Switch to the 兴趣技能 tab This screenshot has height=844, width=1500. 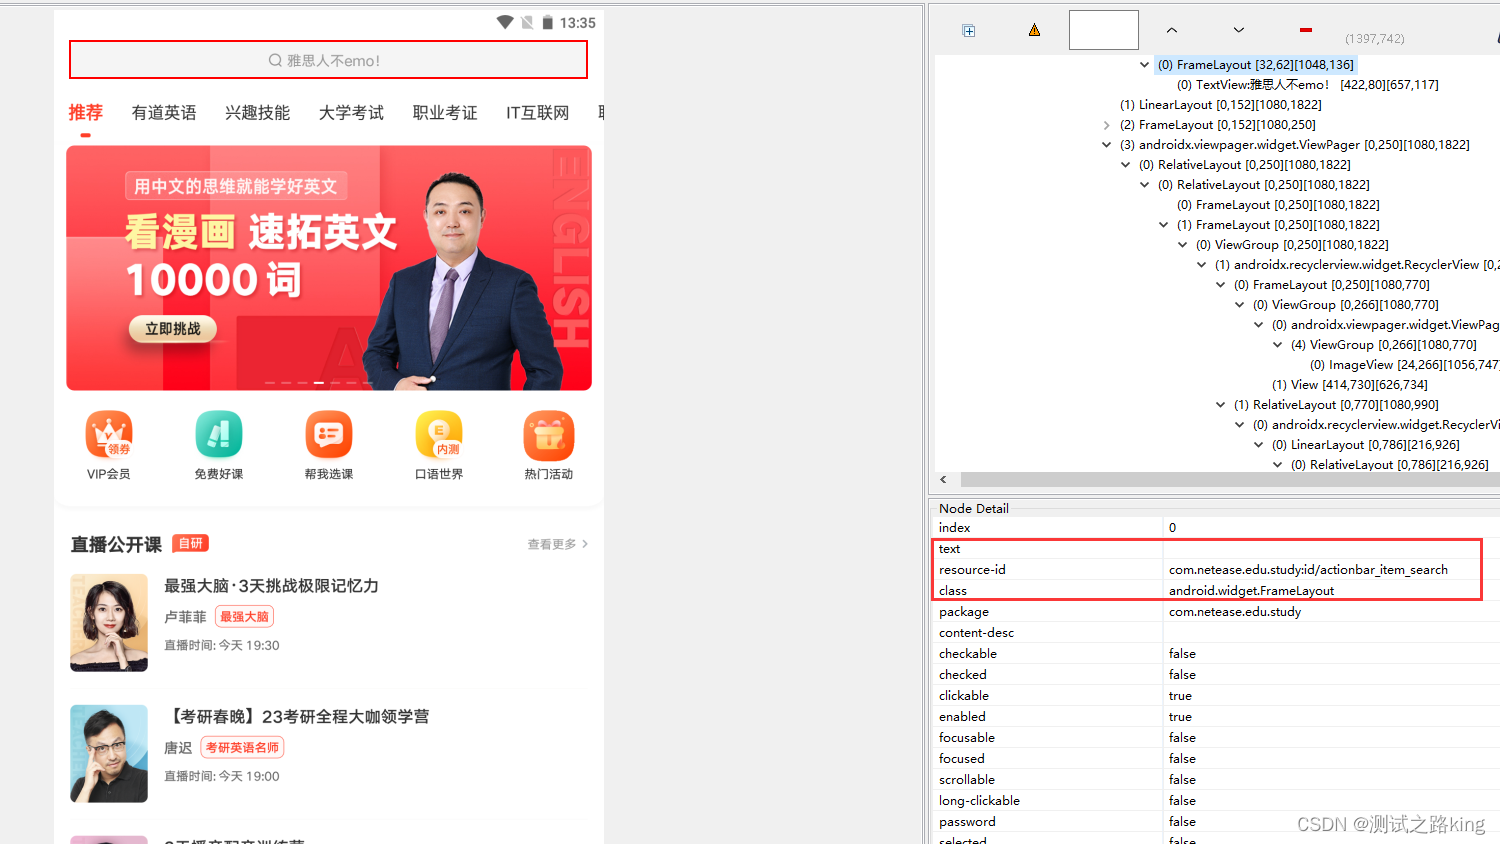[257, 113]
